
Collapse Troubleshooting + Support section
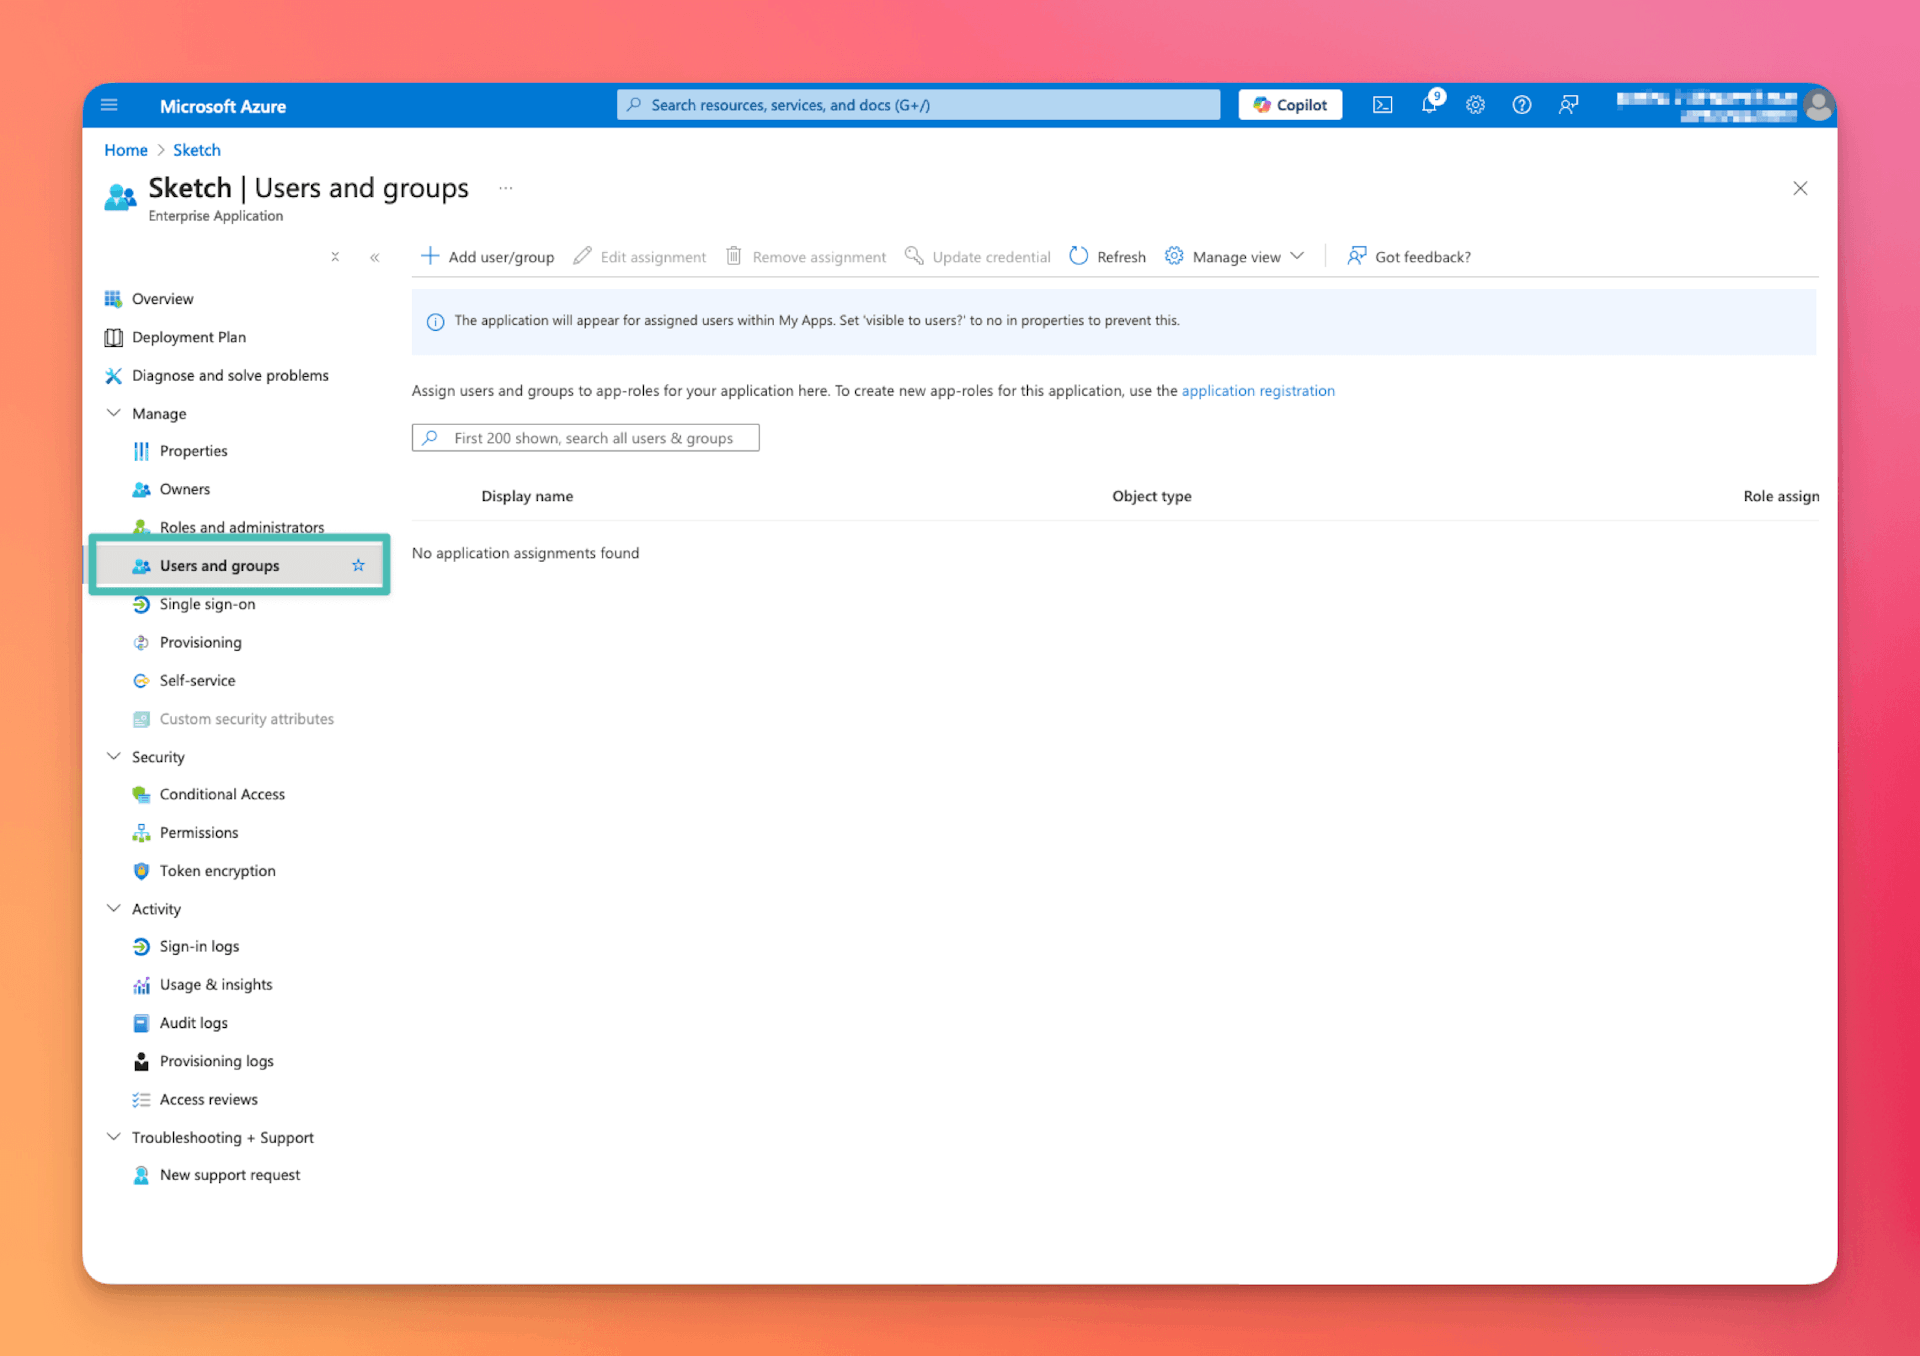tap(114, 1138)
